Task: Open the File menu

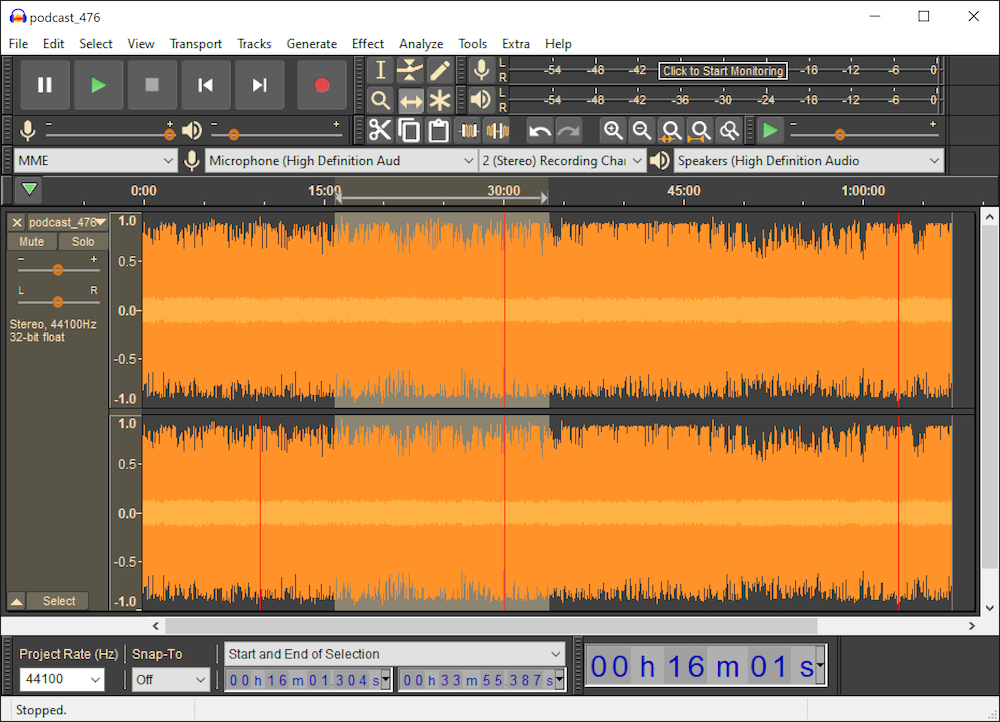Action: pyautogui.click(x=18, y=44)
